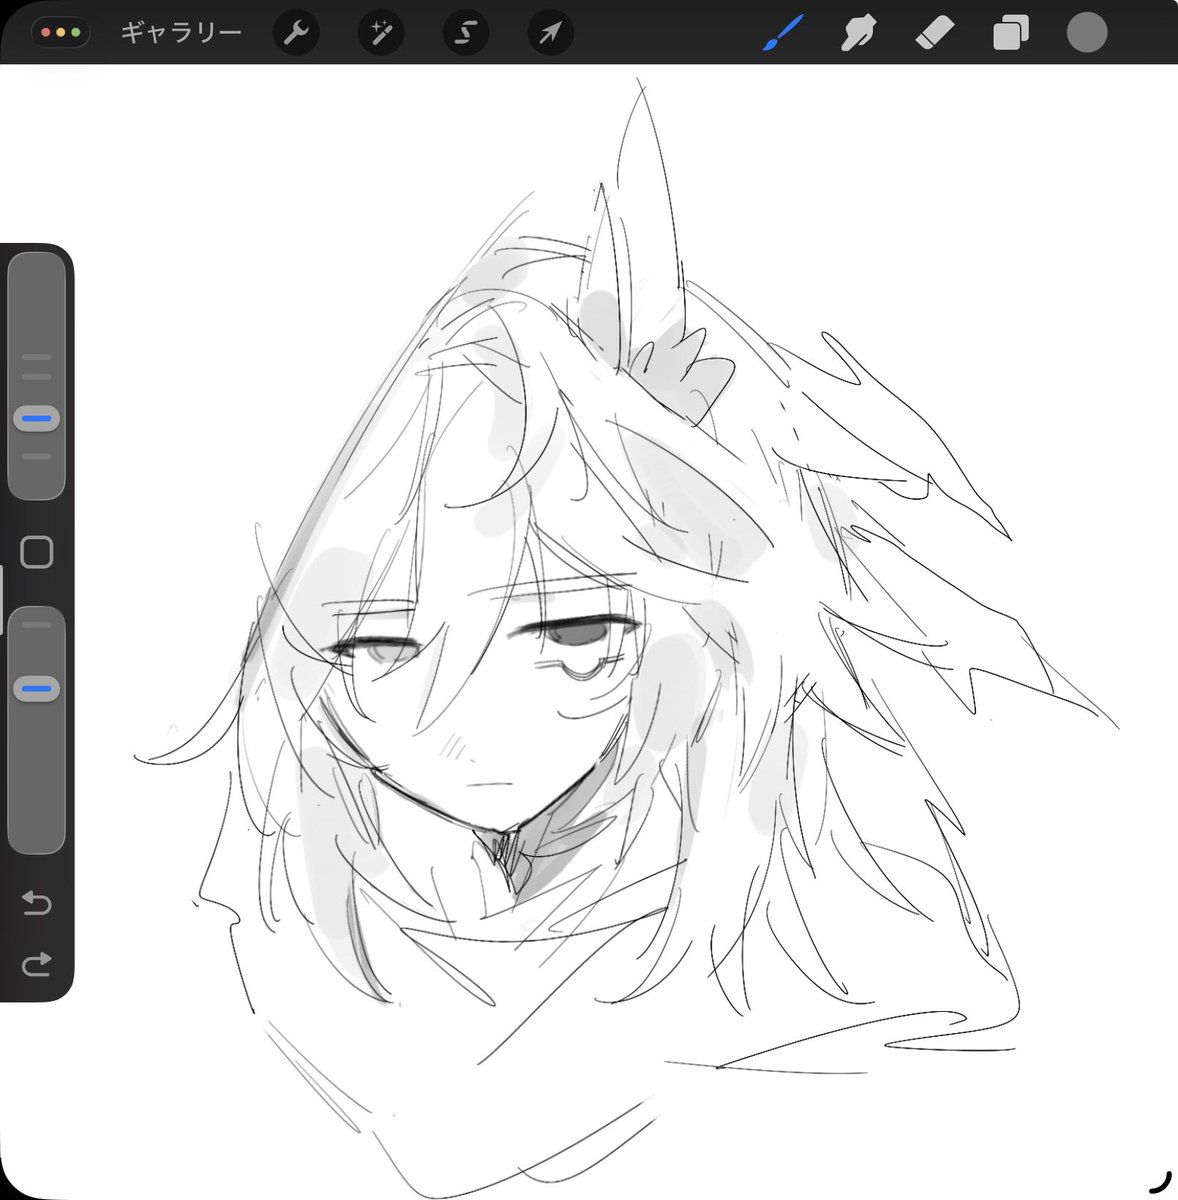This screenshot has height=1200, width=1178.
Task: Select the Smudge finger tool
Action: pyautogui.click(x=857, y=33)
